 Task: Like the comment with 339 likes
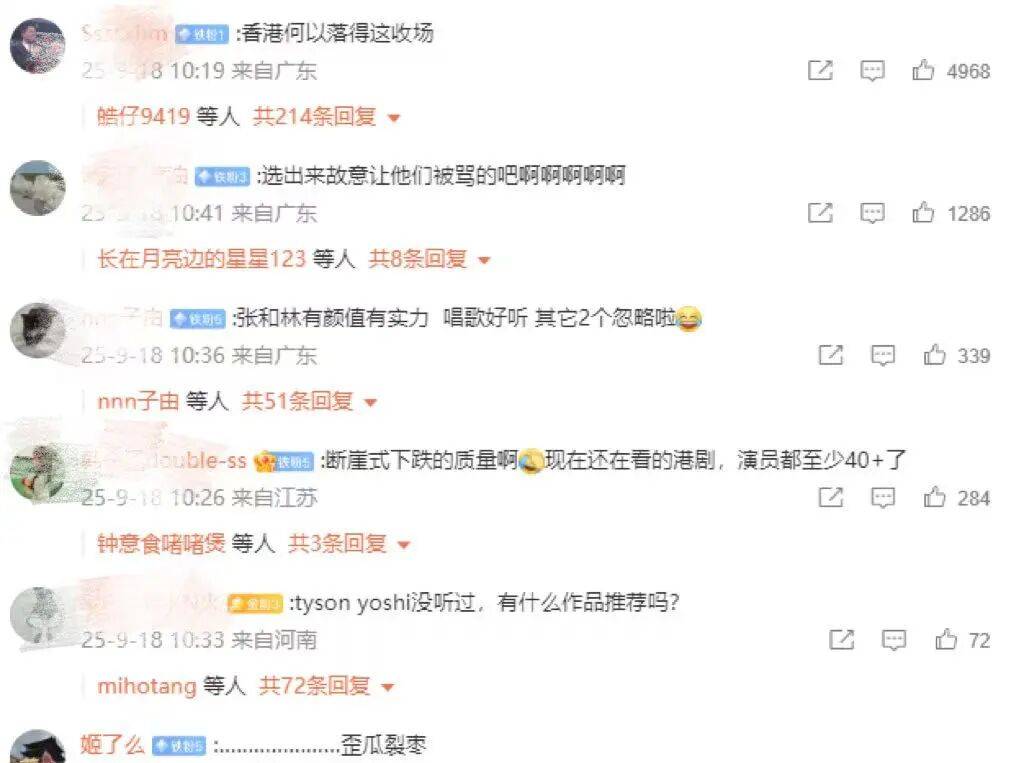(x=934, y=355)
